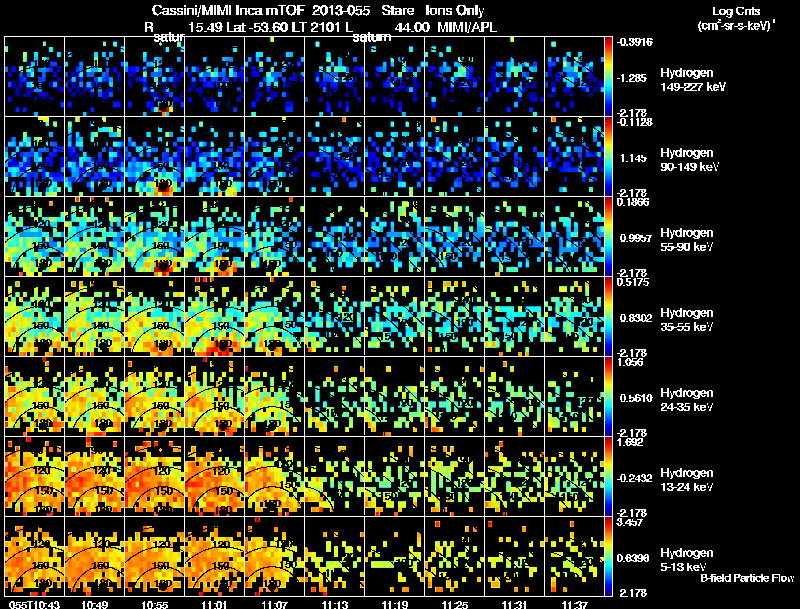
Task: Click the Hydrogen 90-149 keV row label
Action: (689, 160)
